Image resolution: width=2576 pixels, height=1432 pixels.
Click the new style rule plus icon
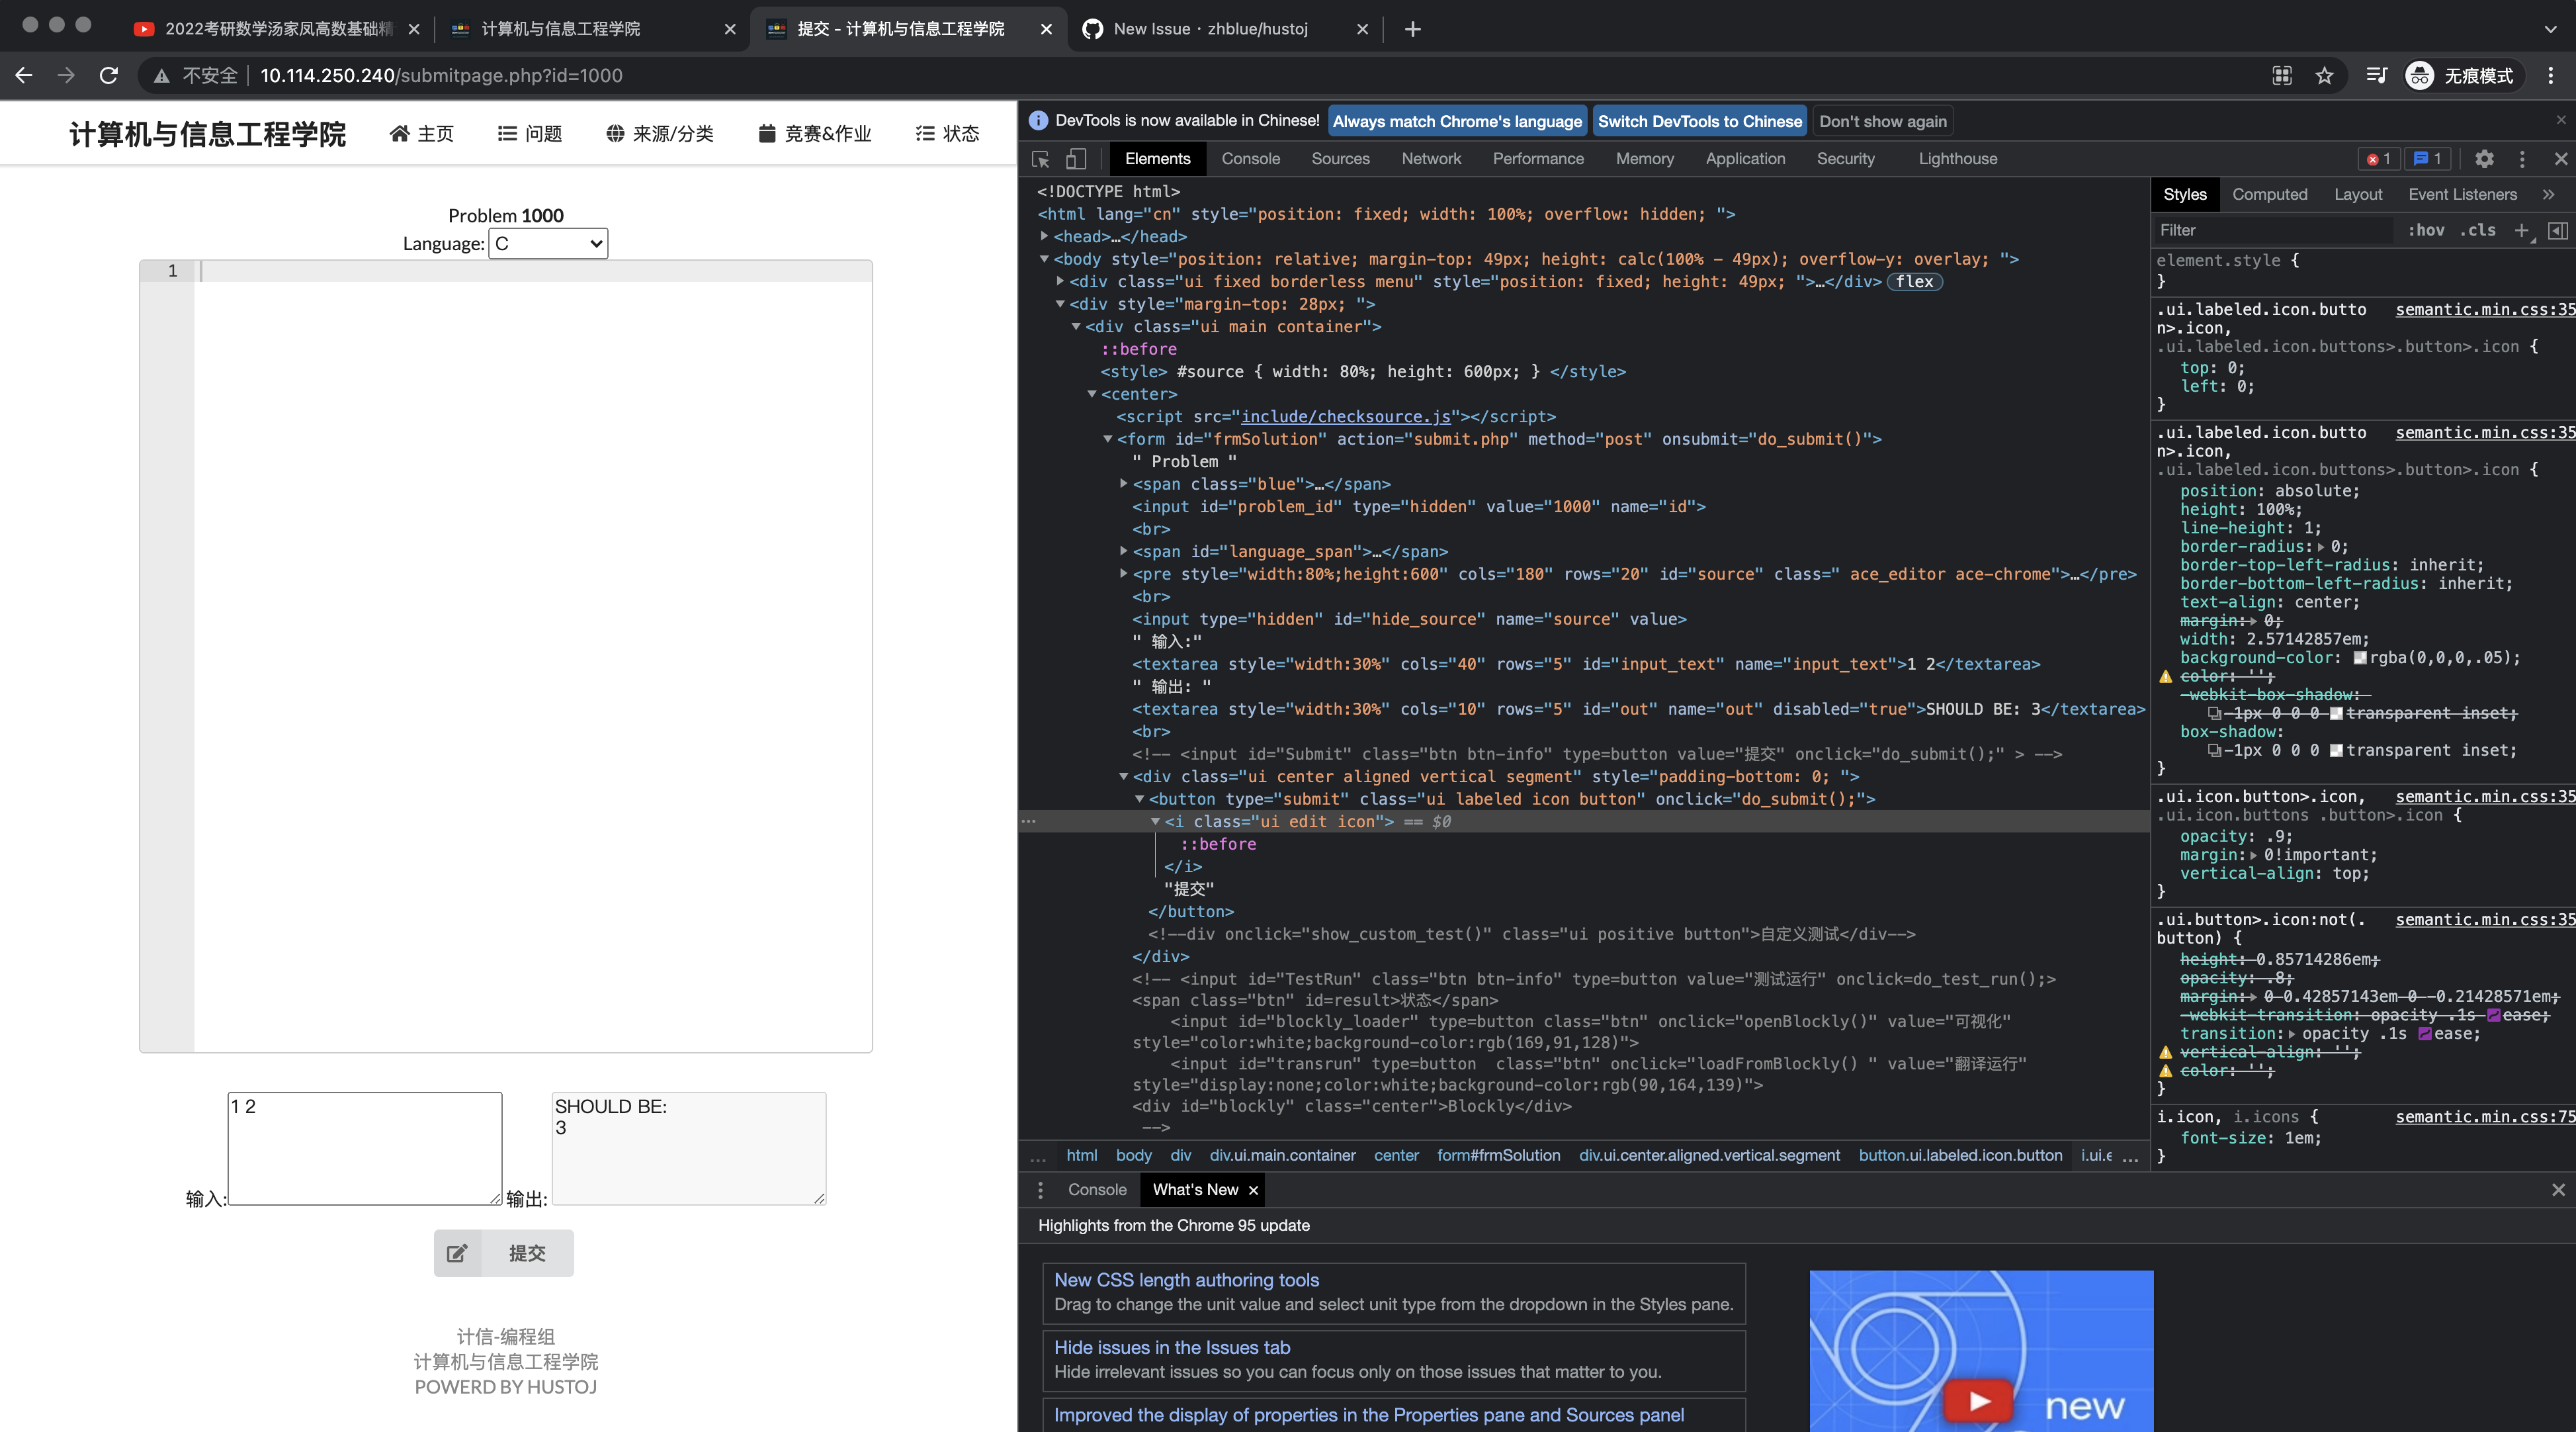2520,230
